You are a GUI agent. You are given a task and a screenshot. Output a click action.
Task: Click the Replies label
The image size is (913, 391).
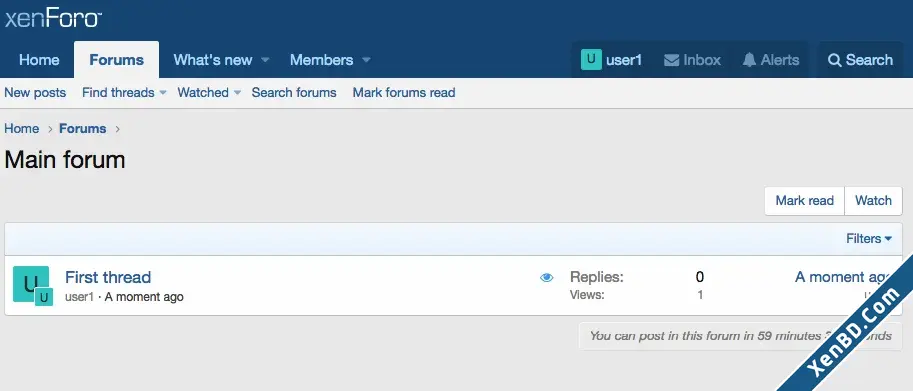coord(597,277)
